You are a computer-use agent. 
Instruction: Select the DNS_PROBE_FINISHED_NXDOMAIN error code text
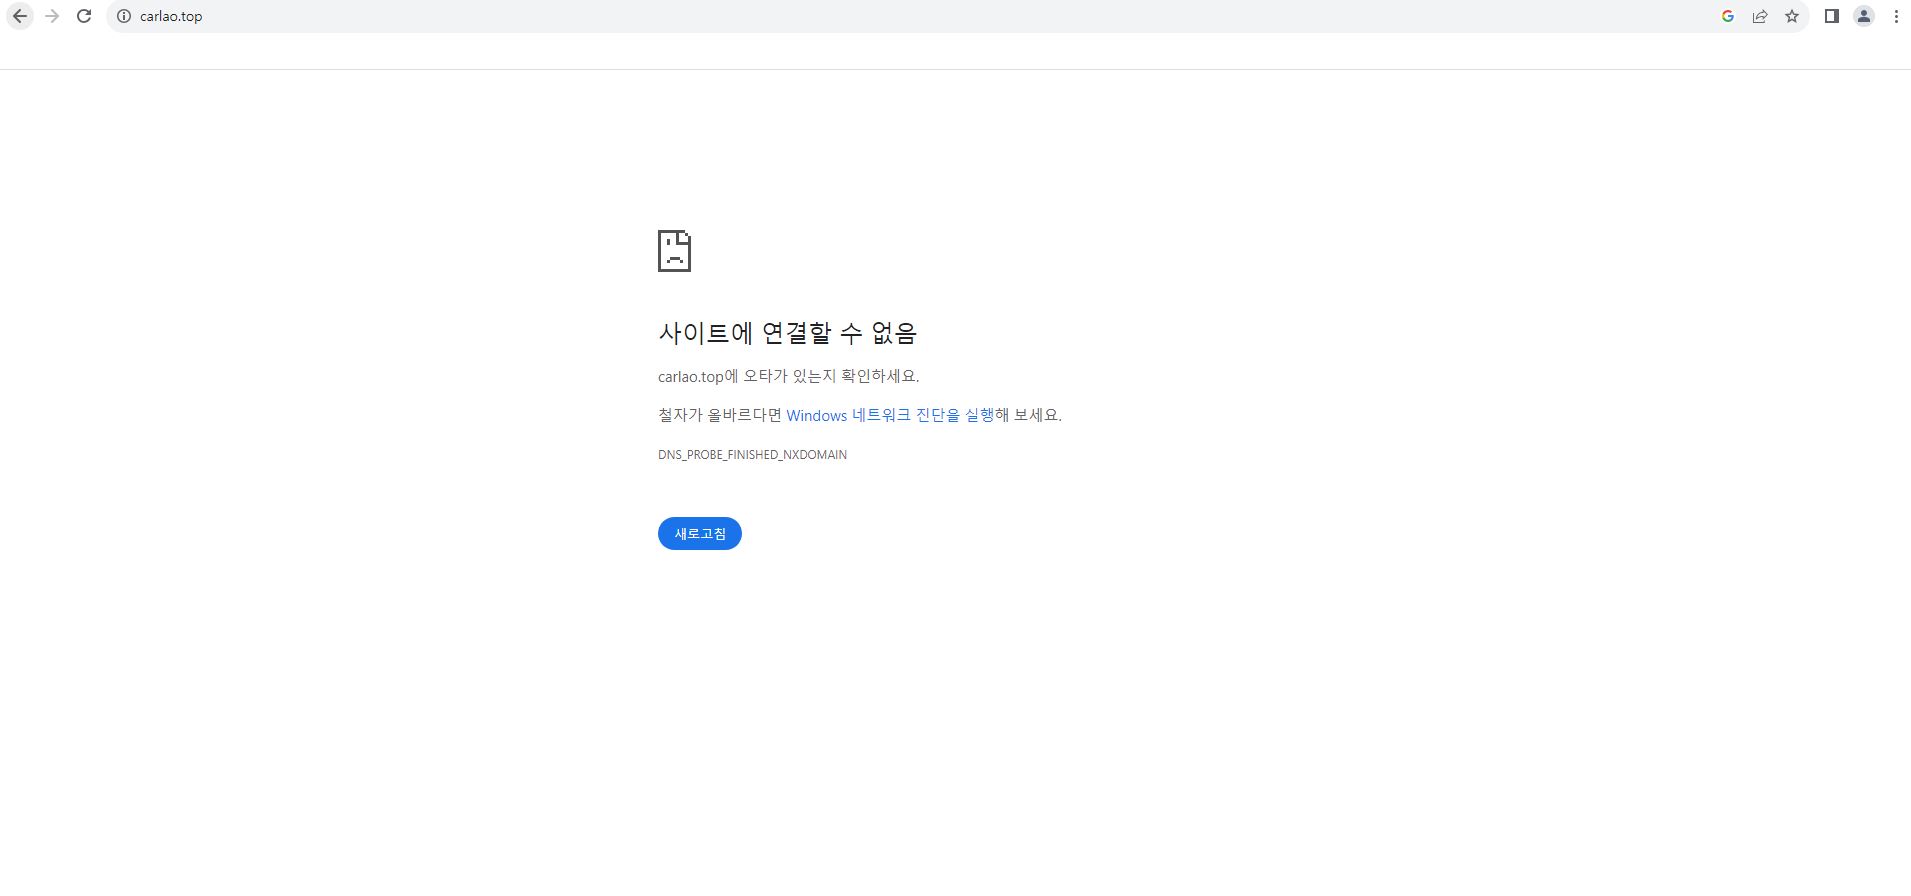(x=752, y=455)
